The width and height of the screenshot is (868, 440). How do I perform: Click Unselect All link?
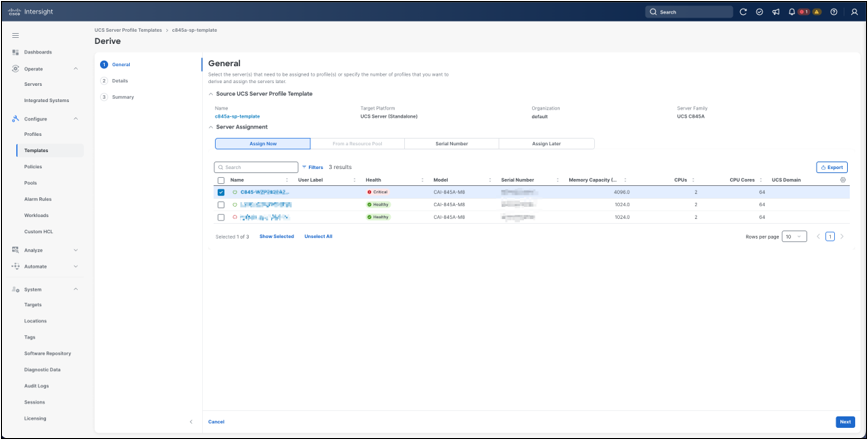[x=318, y=236]
